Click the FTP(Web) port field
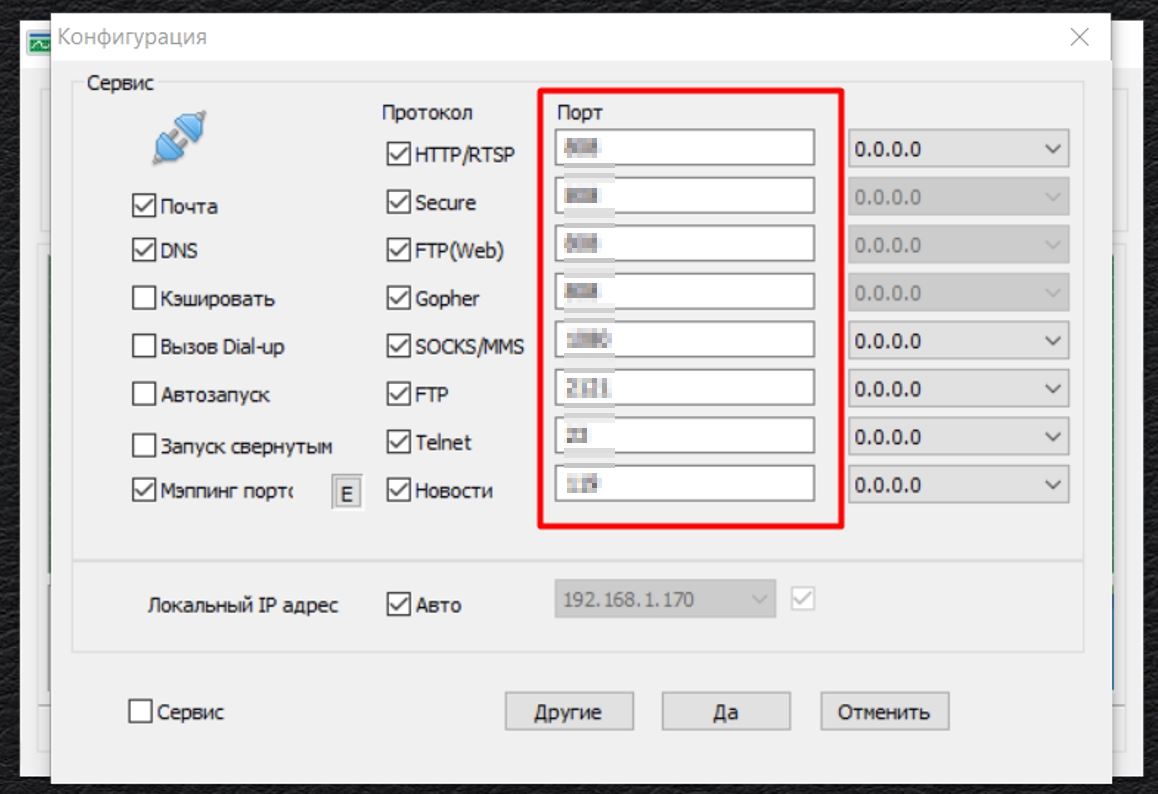Image resolution: width=1158 pixels, height=794 pixels. (685, 244)
